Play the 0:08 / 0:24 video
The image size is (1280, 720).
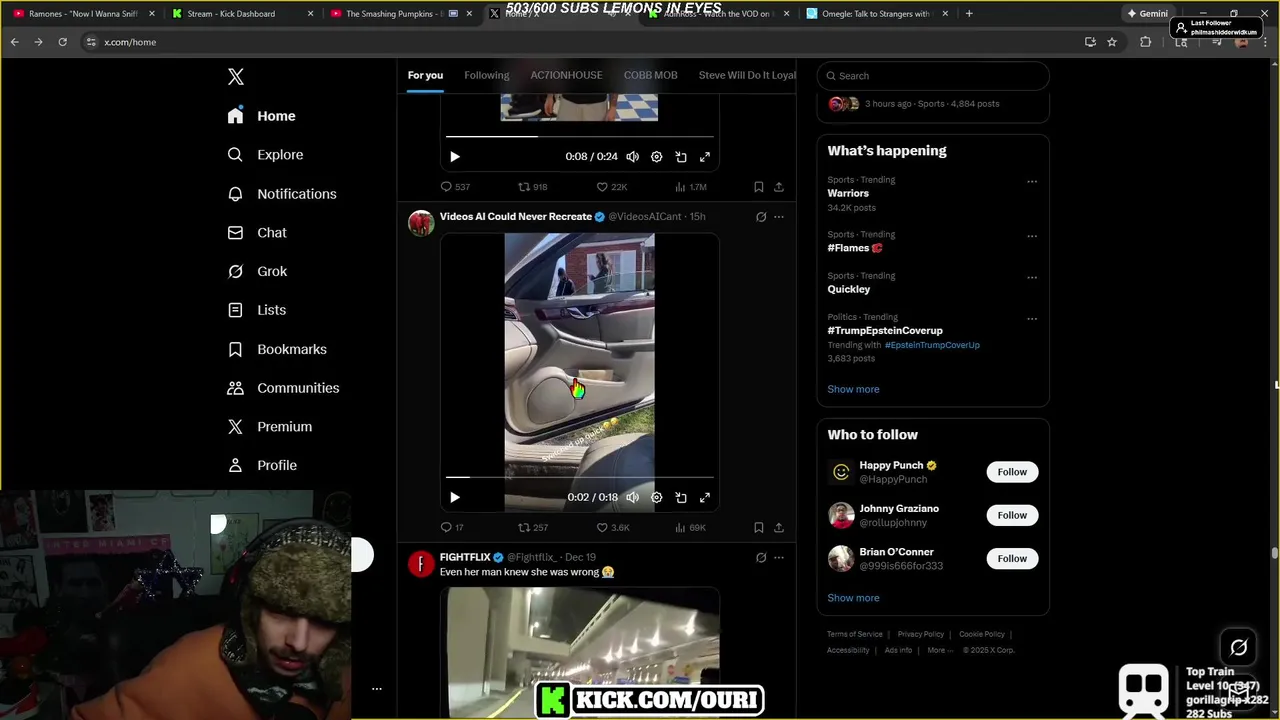[455, 157]
